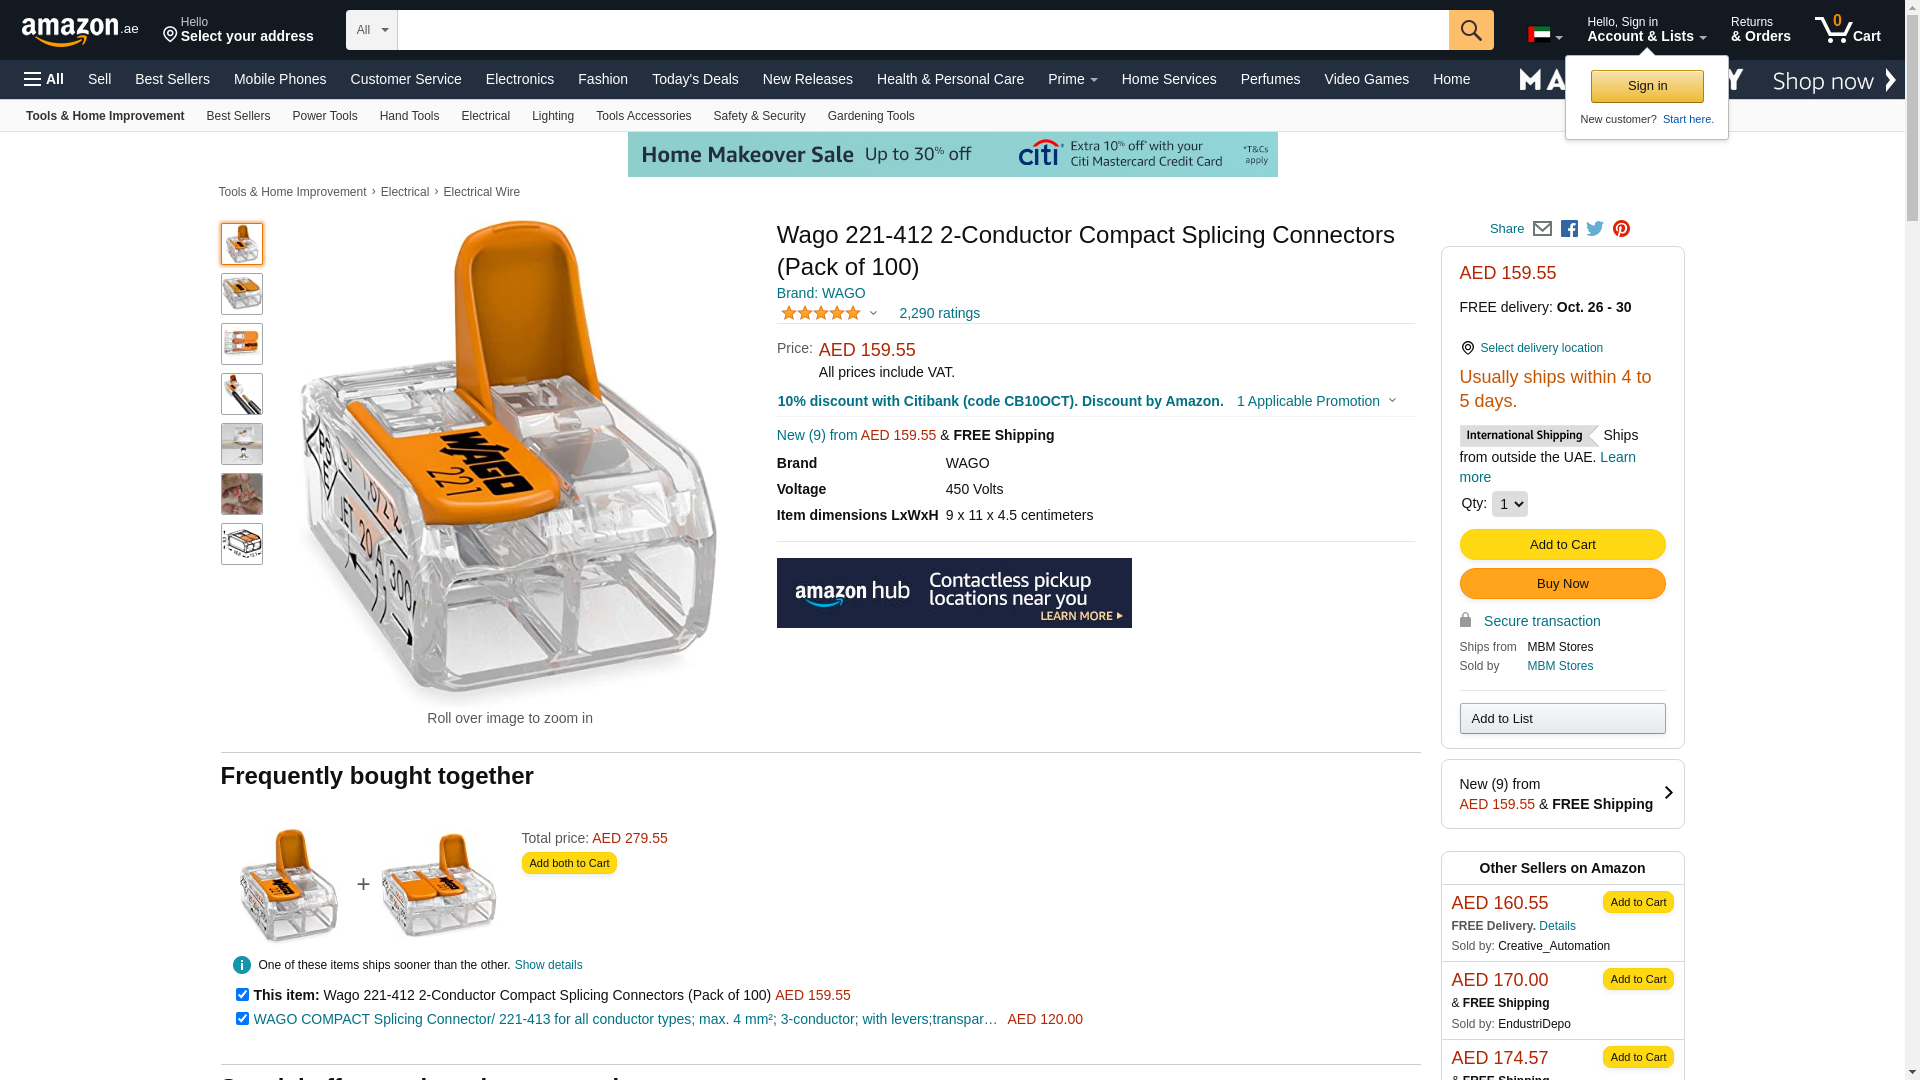Click the Add to Cart button
The image size is (1920, 1080).
[x=1562, y=545]
